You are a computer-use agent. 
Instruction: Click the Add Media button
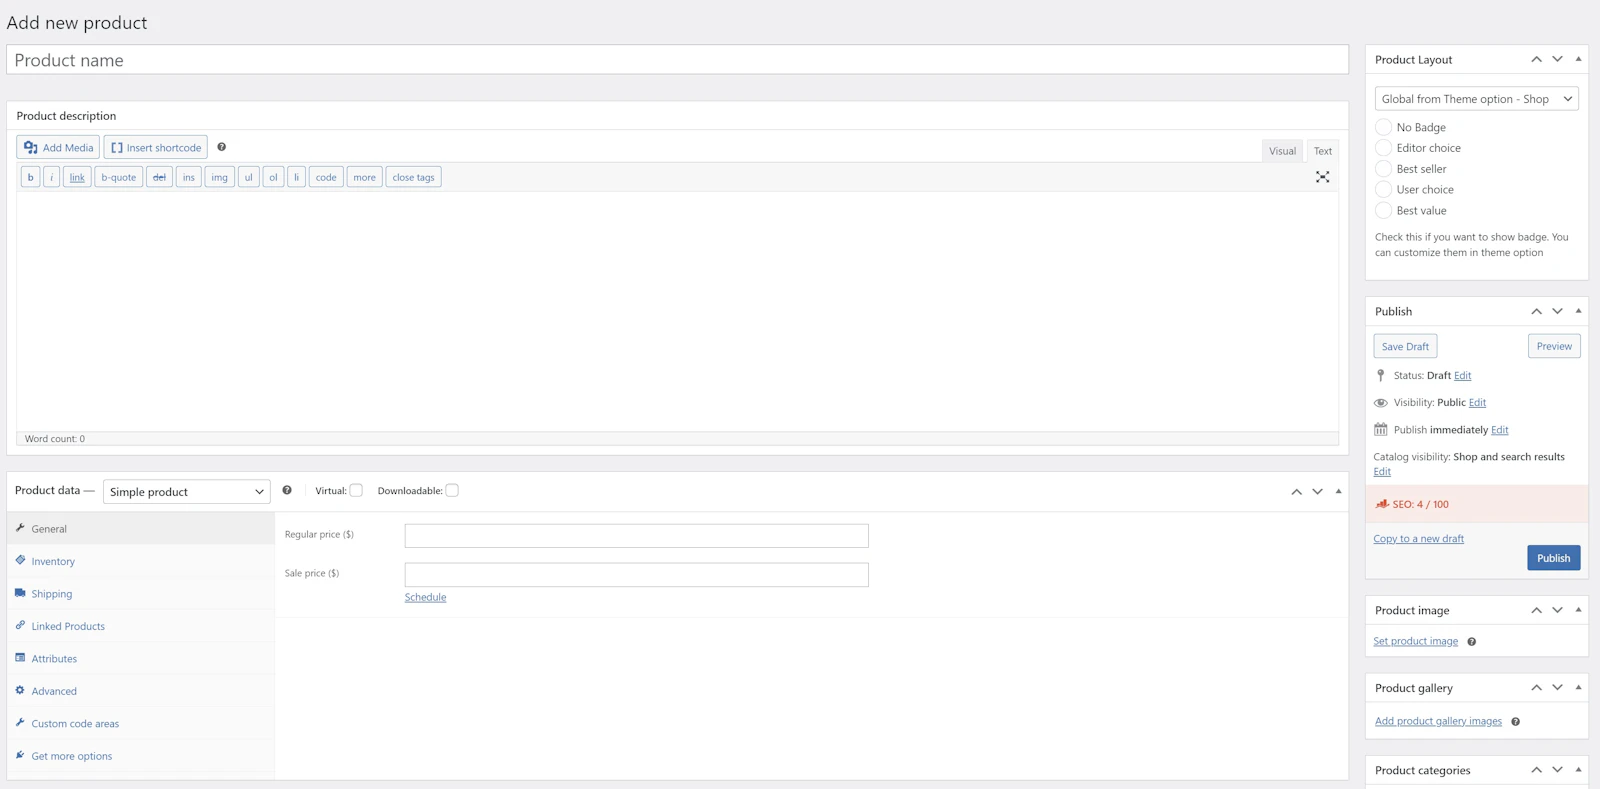tap(58, 147)
